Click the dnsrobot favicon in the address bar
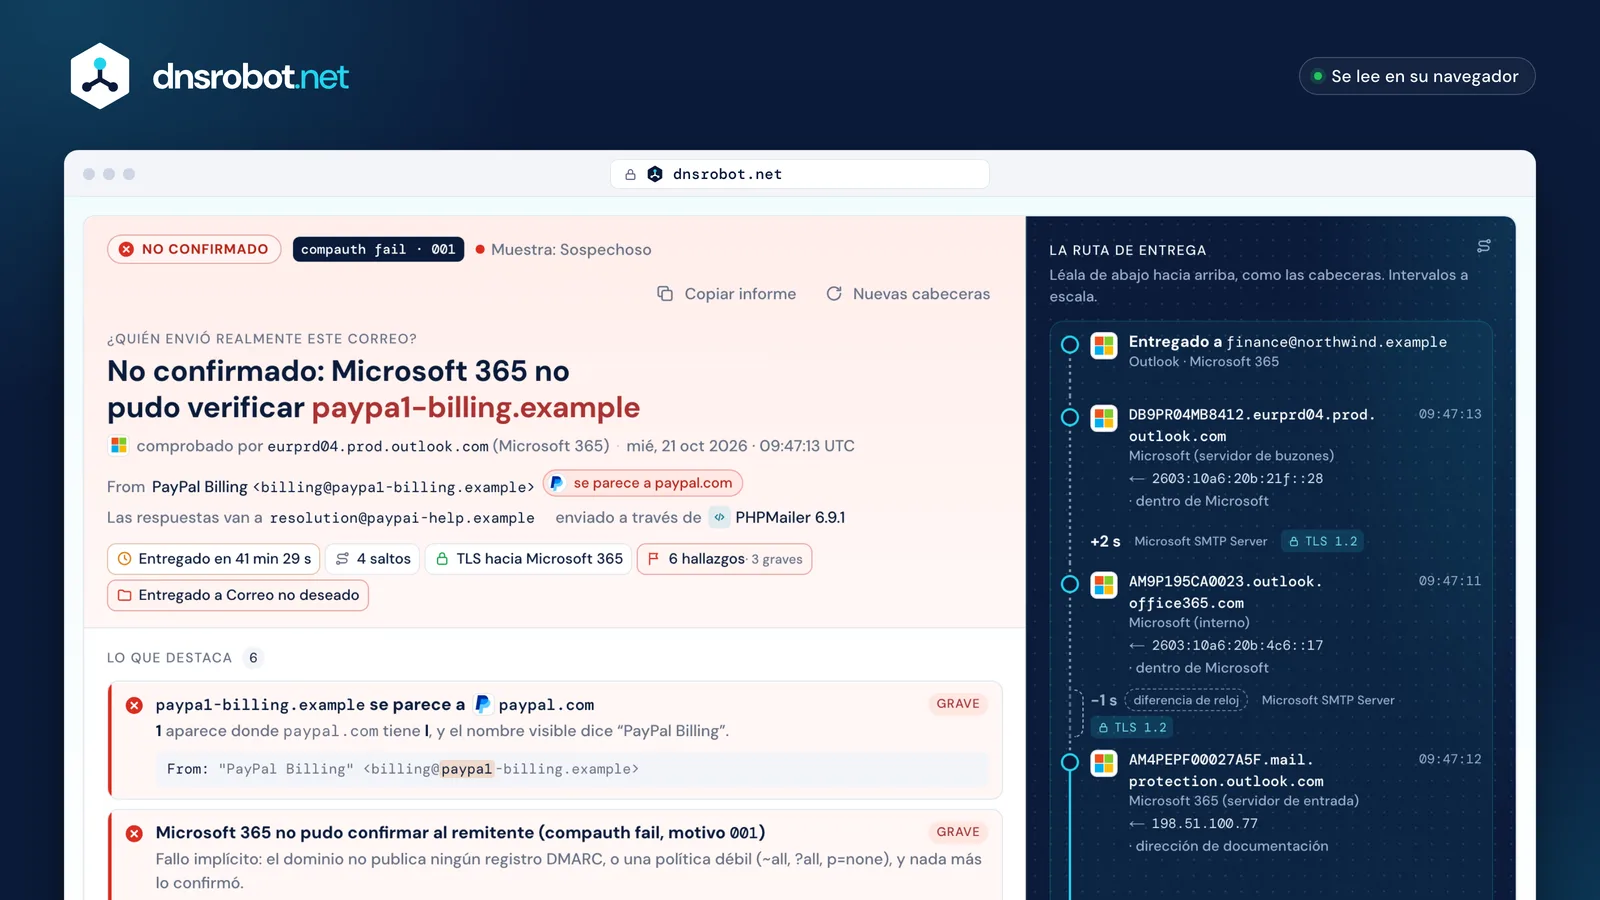 coord(655,174)
